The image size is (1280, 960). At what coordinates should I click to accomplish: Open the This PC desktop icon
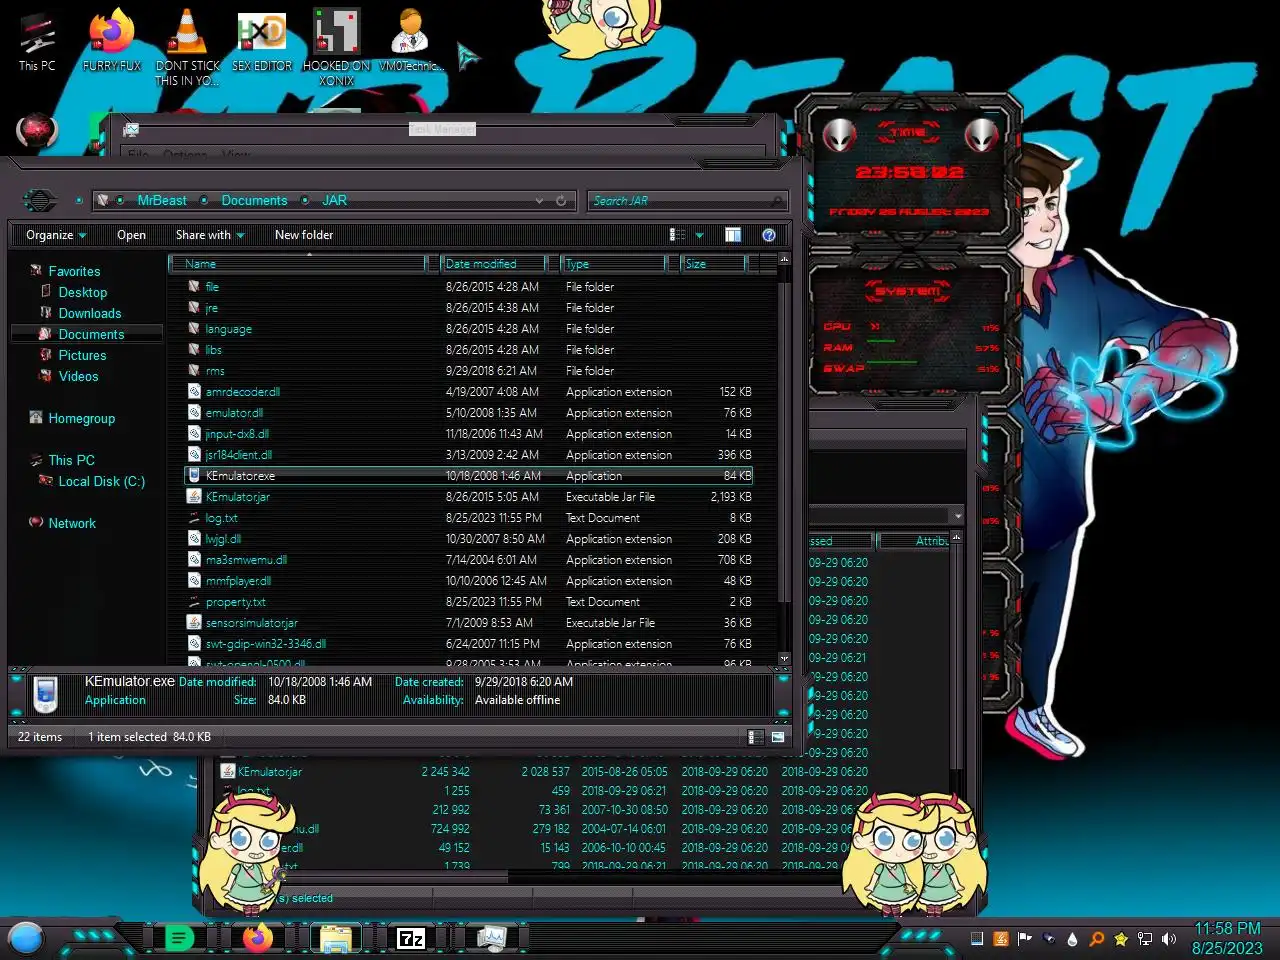click(37, 40)
